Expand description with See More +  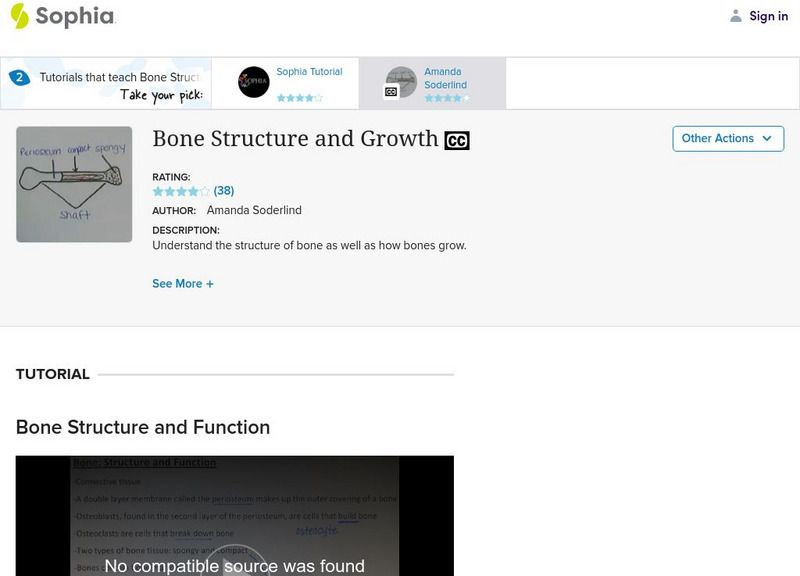[183, 284]
